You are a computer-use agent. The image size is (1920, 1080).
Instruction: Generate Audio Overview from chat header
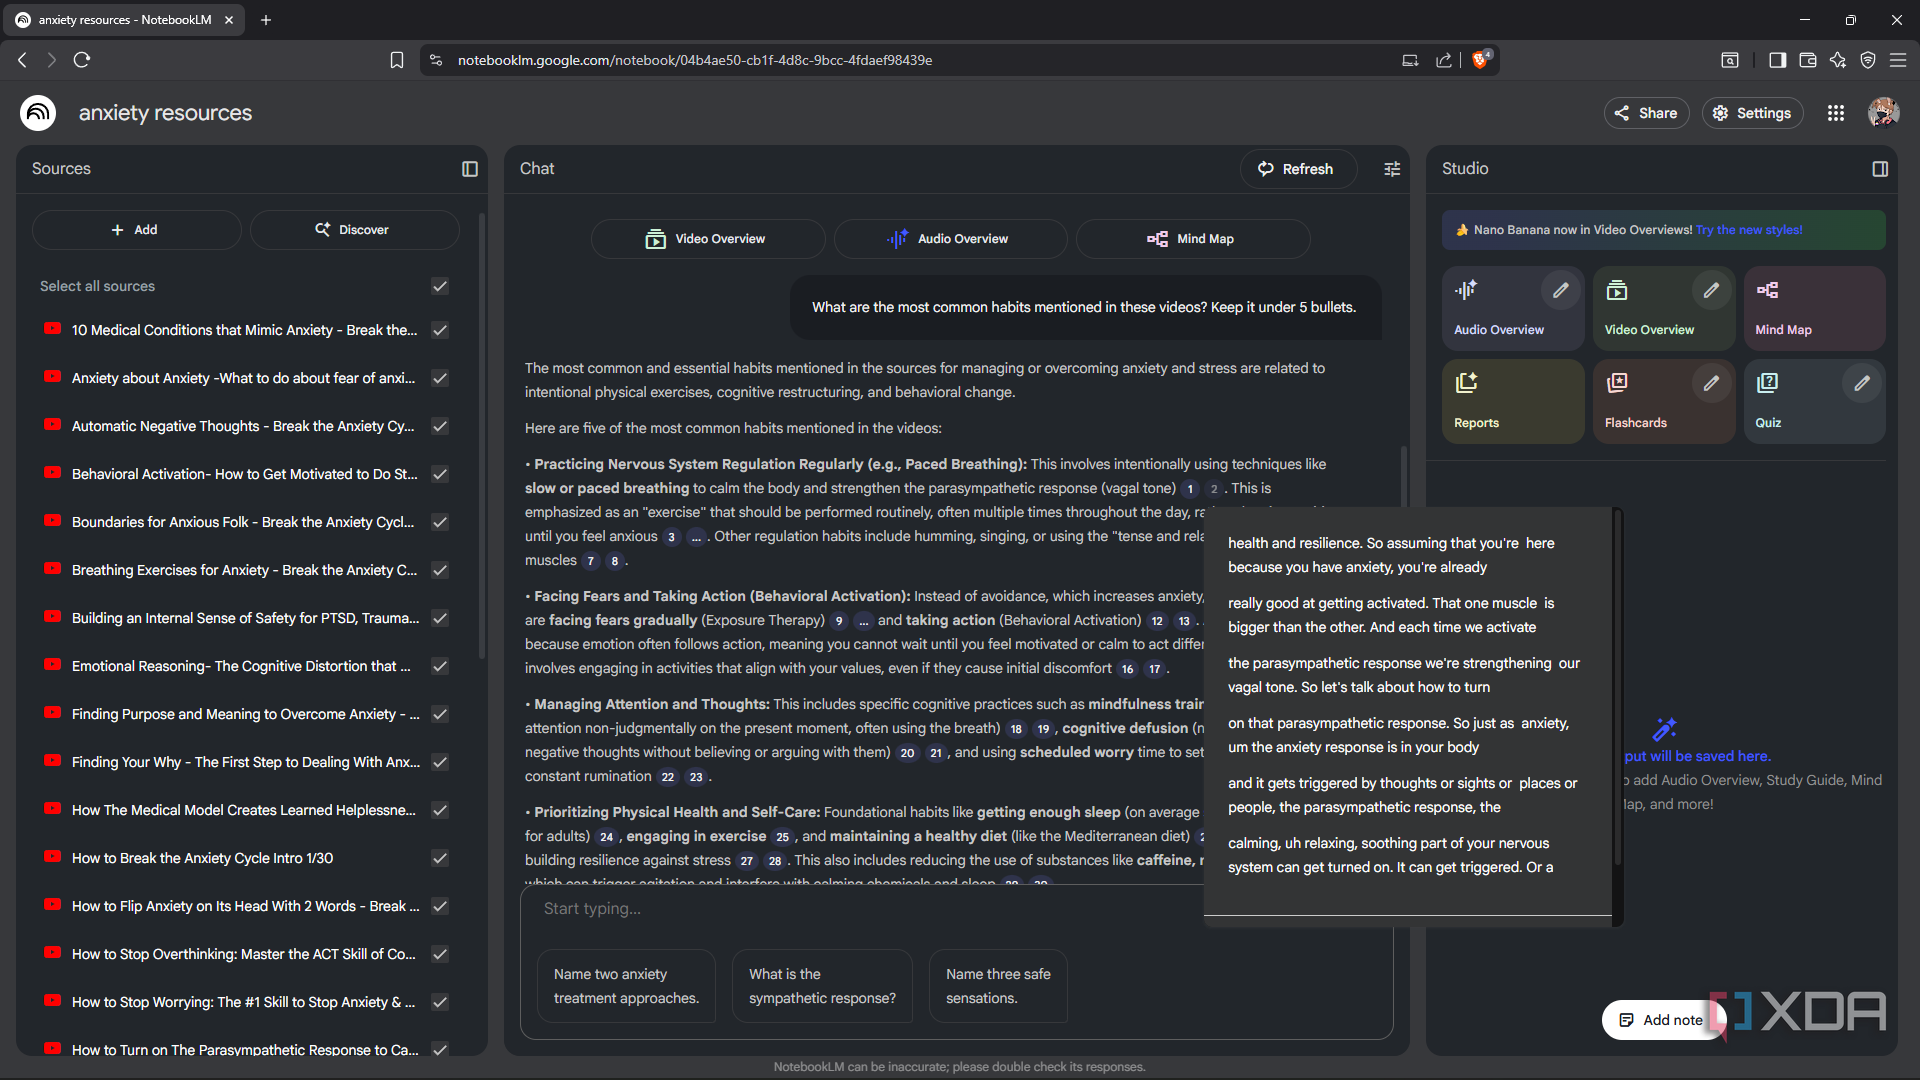click(x=950, y=239)
